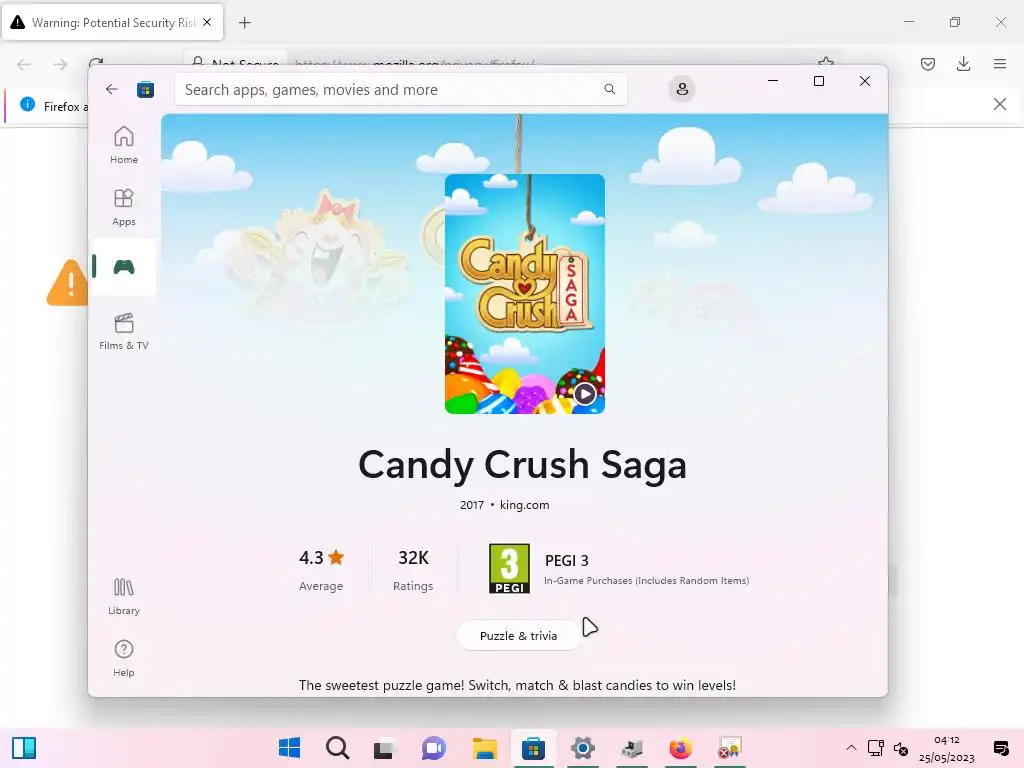This screenshot has height=768, width=1024.
Task: Close the Firefox Warning security risk tab
Action: [207, 22]
